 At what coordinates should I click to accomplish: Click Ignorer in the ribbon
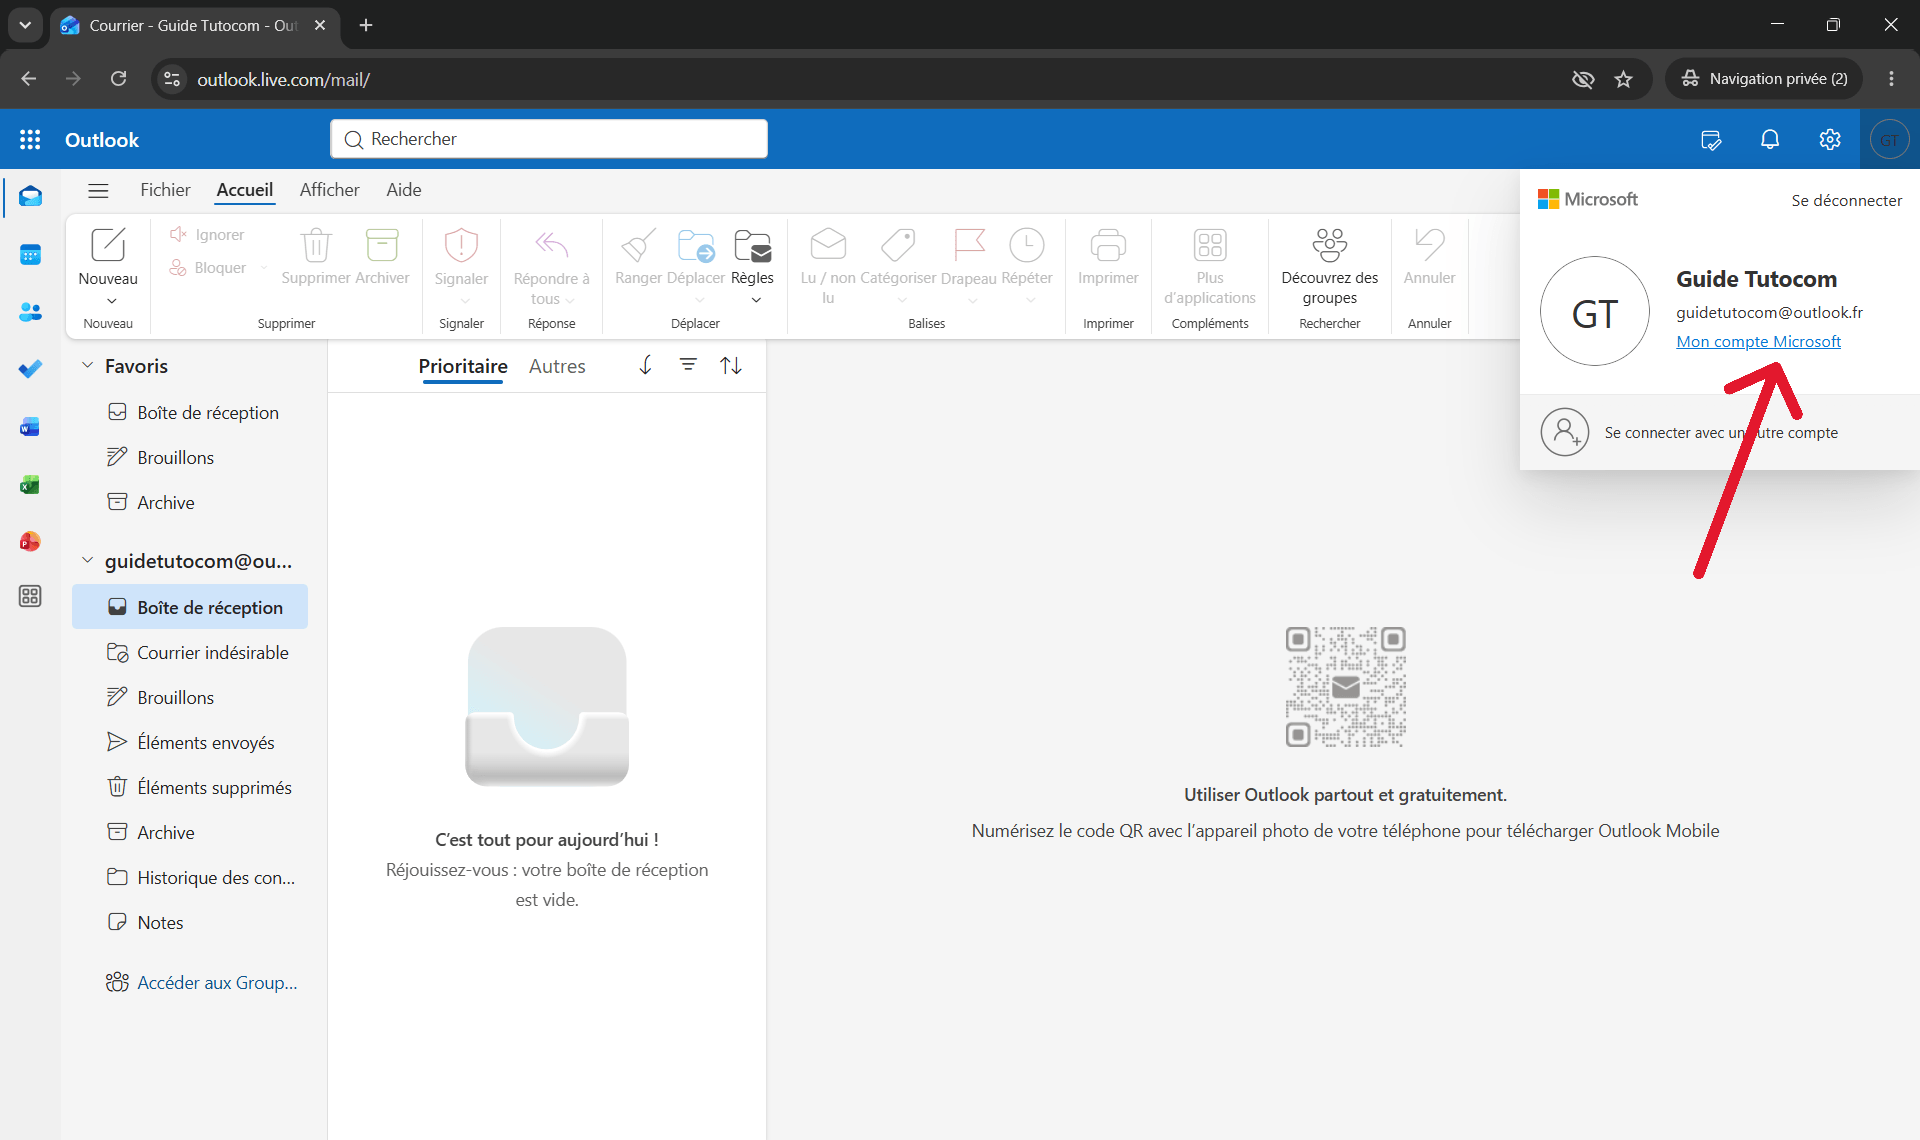point(208,234)
